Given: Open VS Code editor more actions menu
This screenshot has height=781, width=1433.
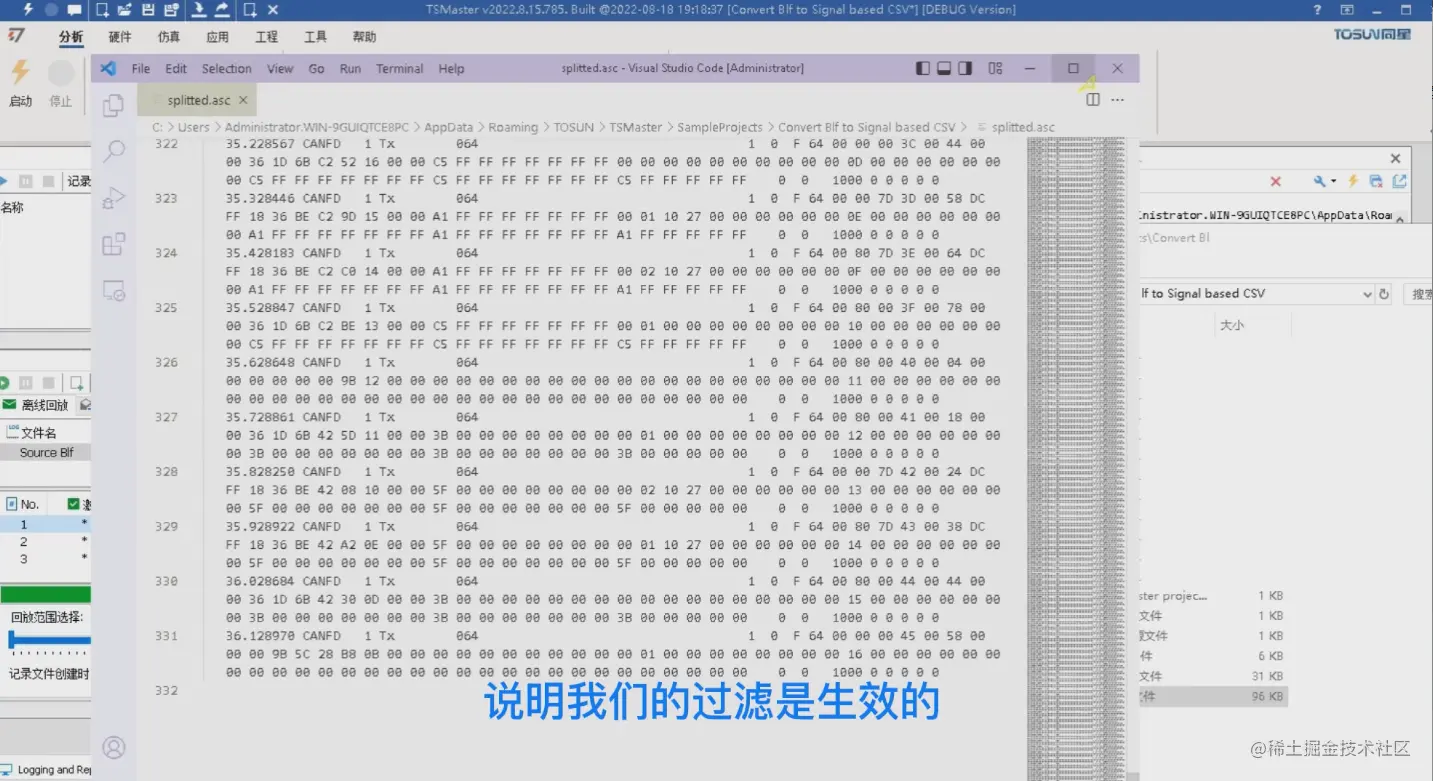Looking at the screenshot, I should (x=1118, y=100).
